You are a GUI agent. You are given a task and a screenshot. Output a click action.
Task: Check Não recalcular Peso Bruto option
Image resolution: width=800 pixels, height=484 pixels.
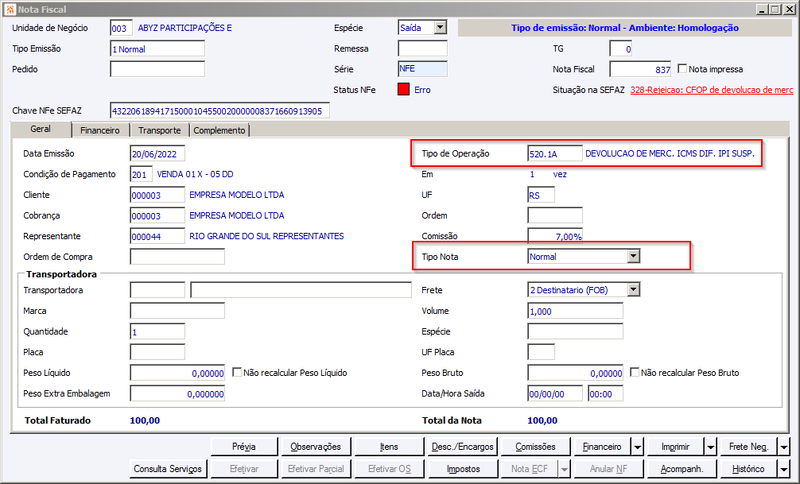[634, 372]
